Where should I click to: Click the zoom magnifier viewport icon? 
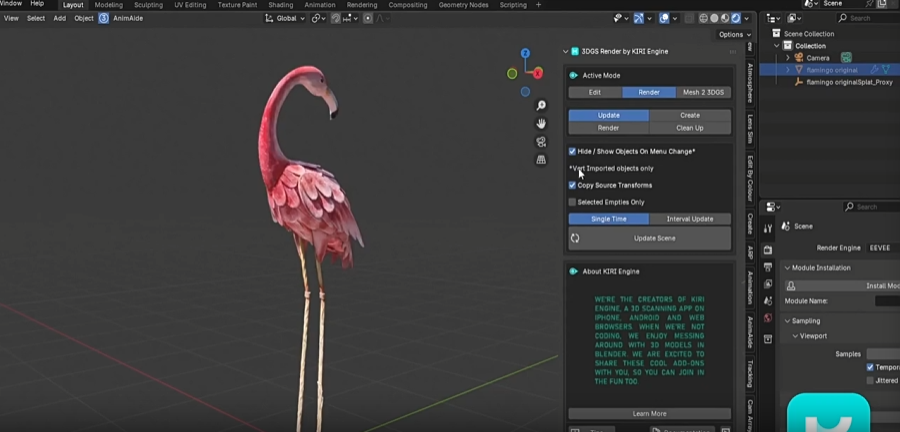(x=541, y=106)
